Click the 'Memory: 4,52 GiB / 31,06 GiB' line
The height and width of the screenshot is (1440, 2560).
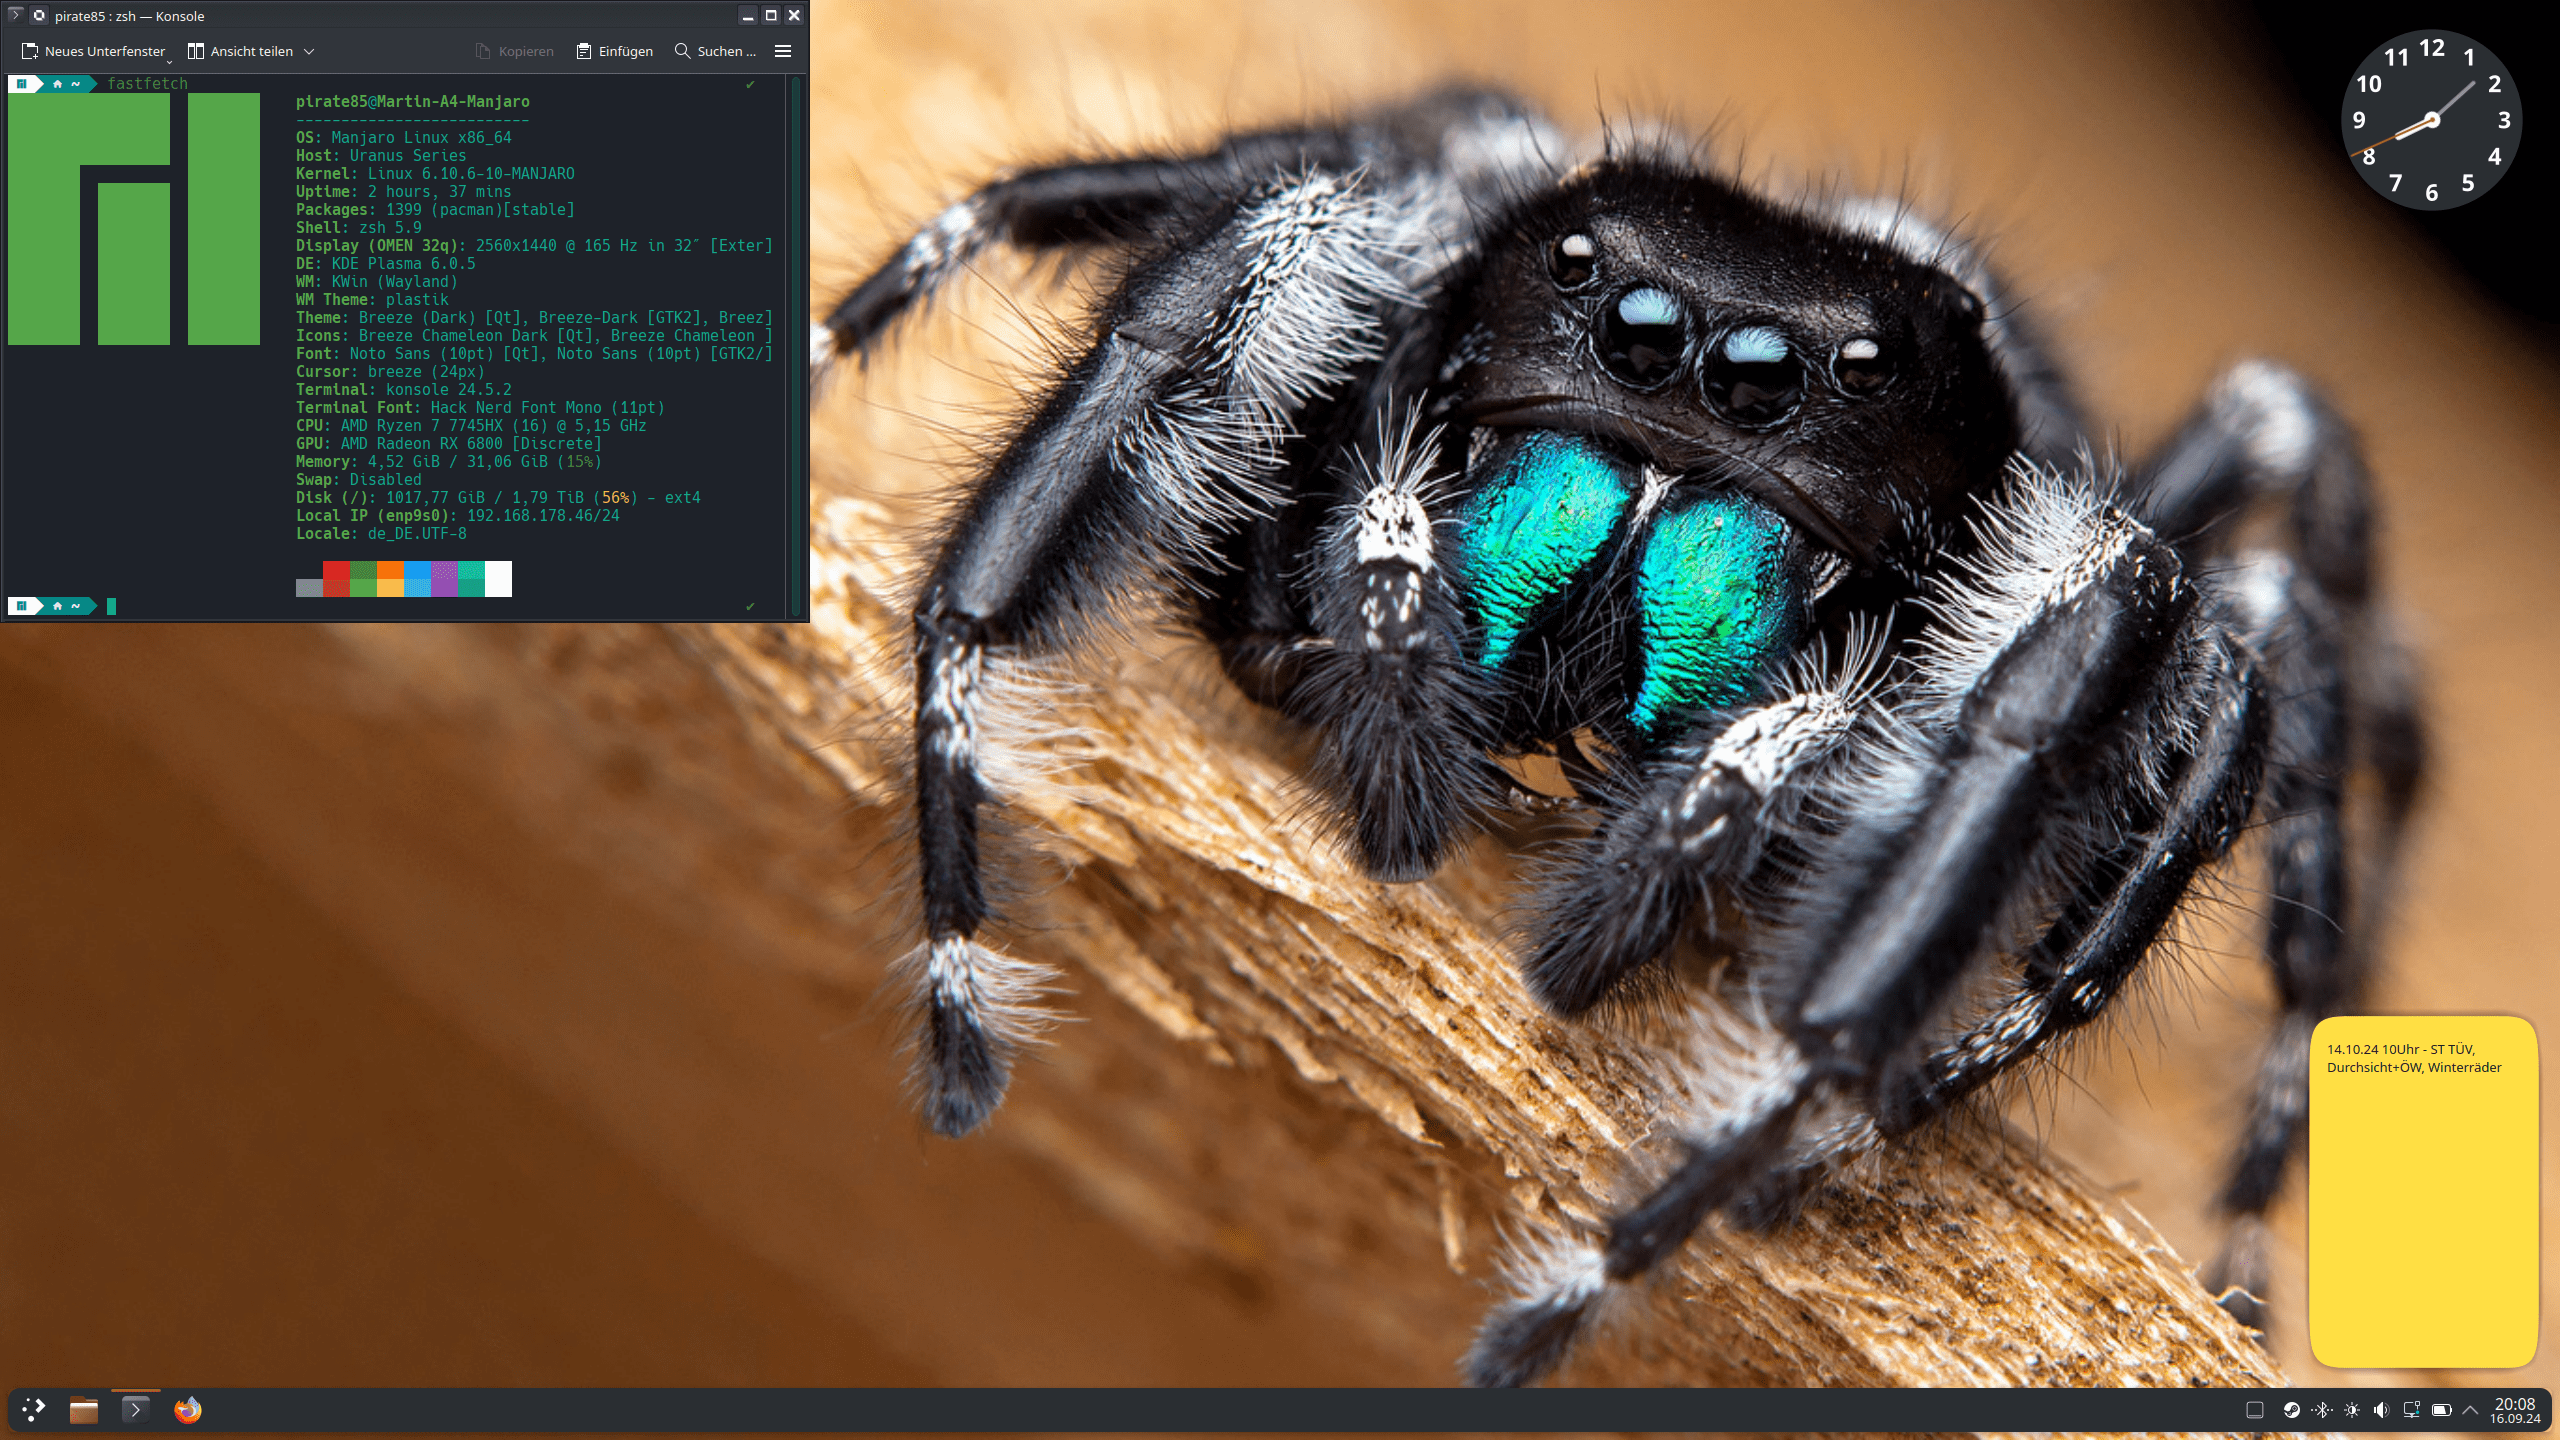pos(449,462)
